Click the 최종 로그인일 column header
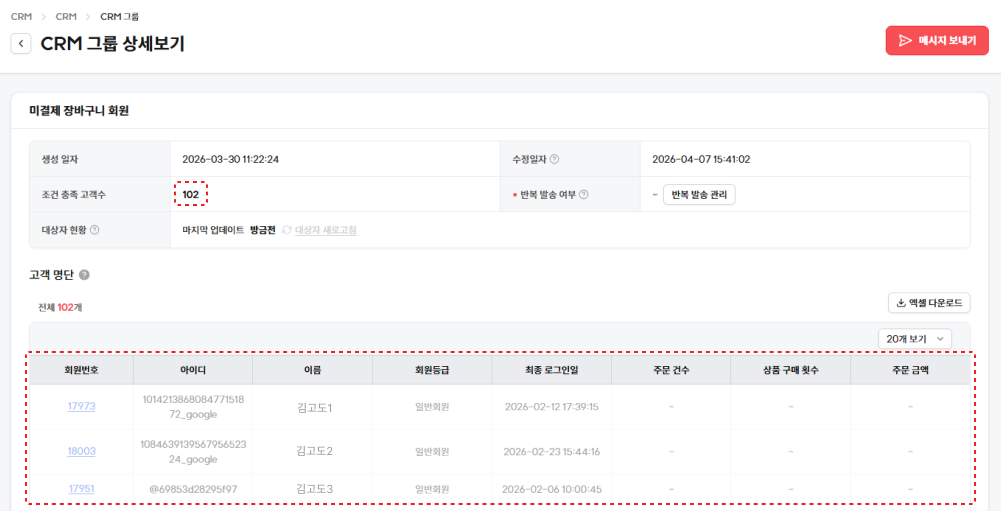The height and width of the screenshot is (511, 1001). pos(552,370)
